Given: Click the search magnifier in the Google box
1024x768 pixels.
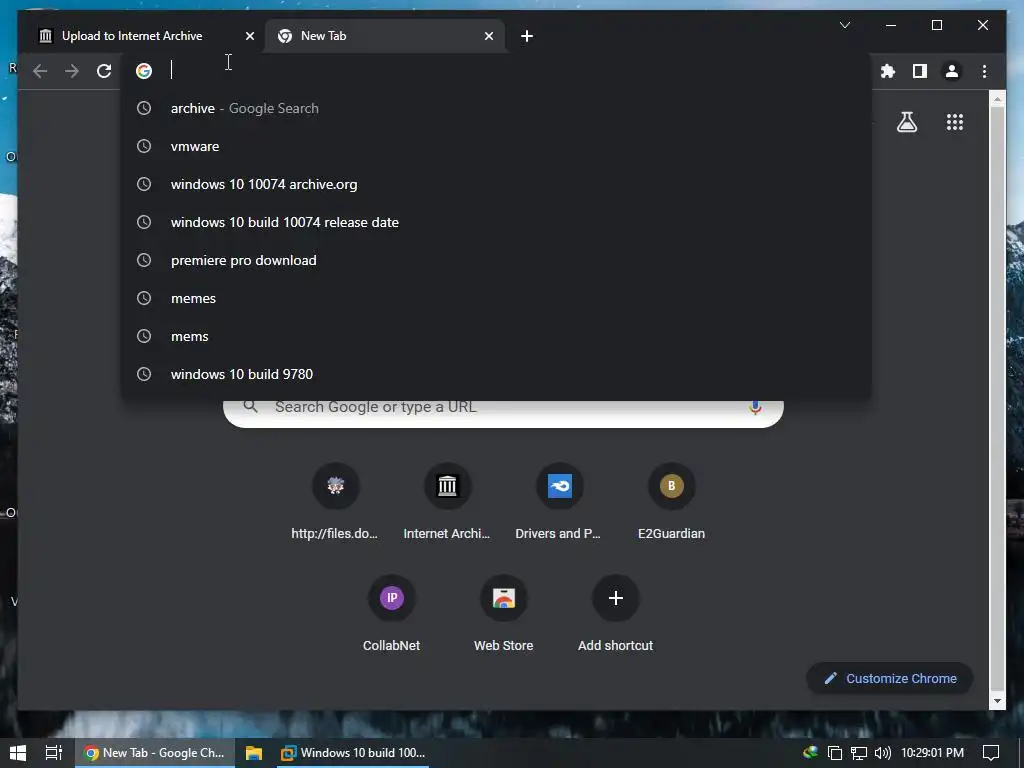Looking at the screenshot, I should coord(250,407).
